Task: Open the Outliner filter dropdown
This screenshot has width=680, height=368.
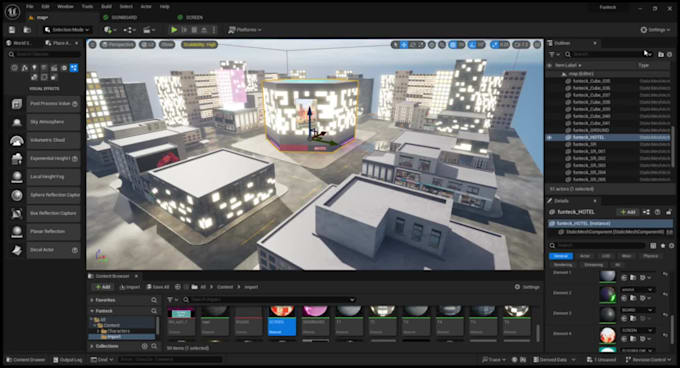Action: pyautogui.click(x=554, y=55)
